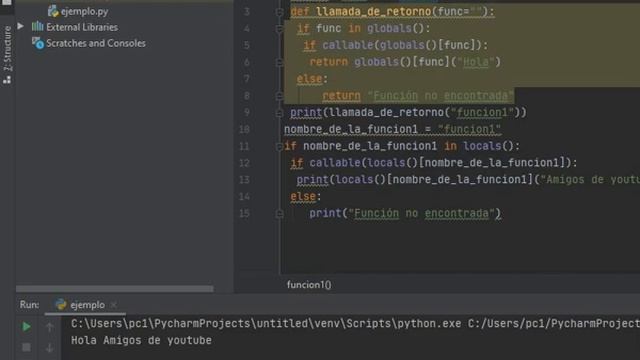Click 'llamada_de_retorno' in the def line
Image resolution: width=640 pixels, height=360 pixels.
[374, 12]
